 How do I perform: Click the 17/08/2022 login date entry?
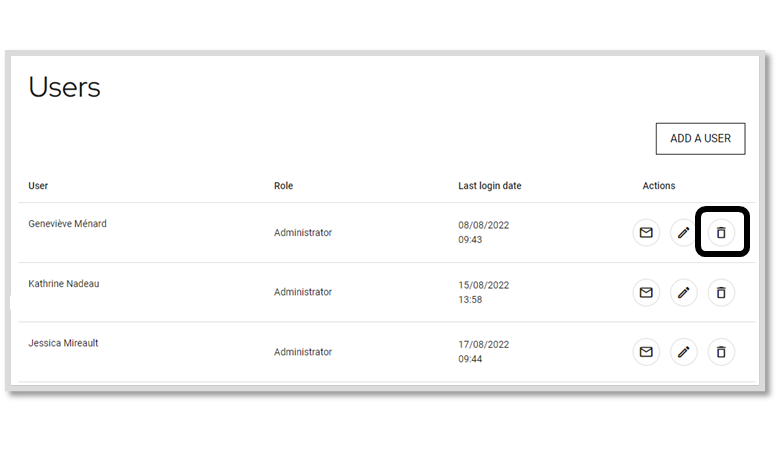pyautogui.click(x=484, y=344)
